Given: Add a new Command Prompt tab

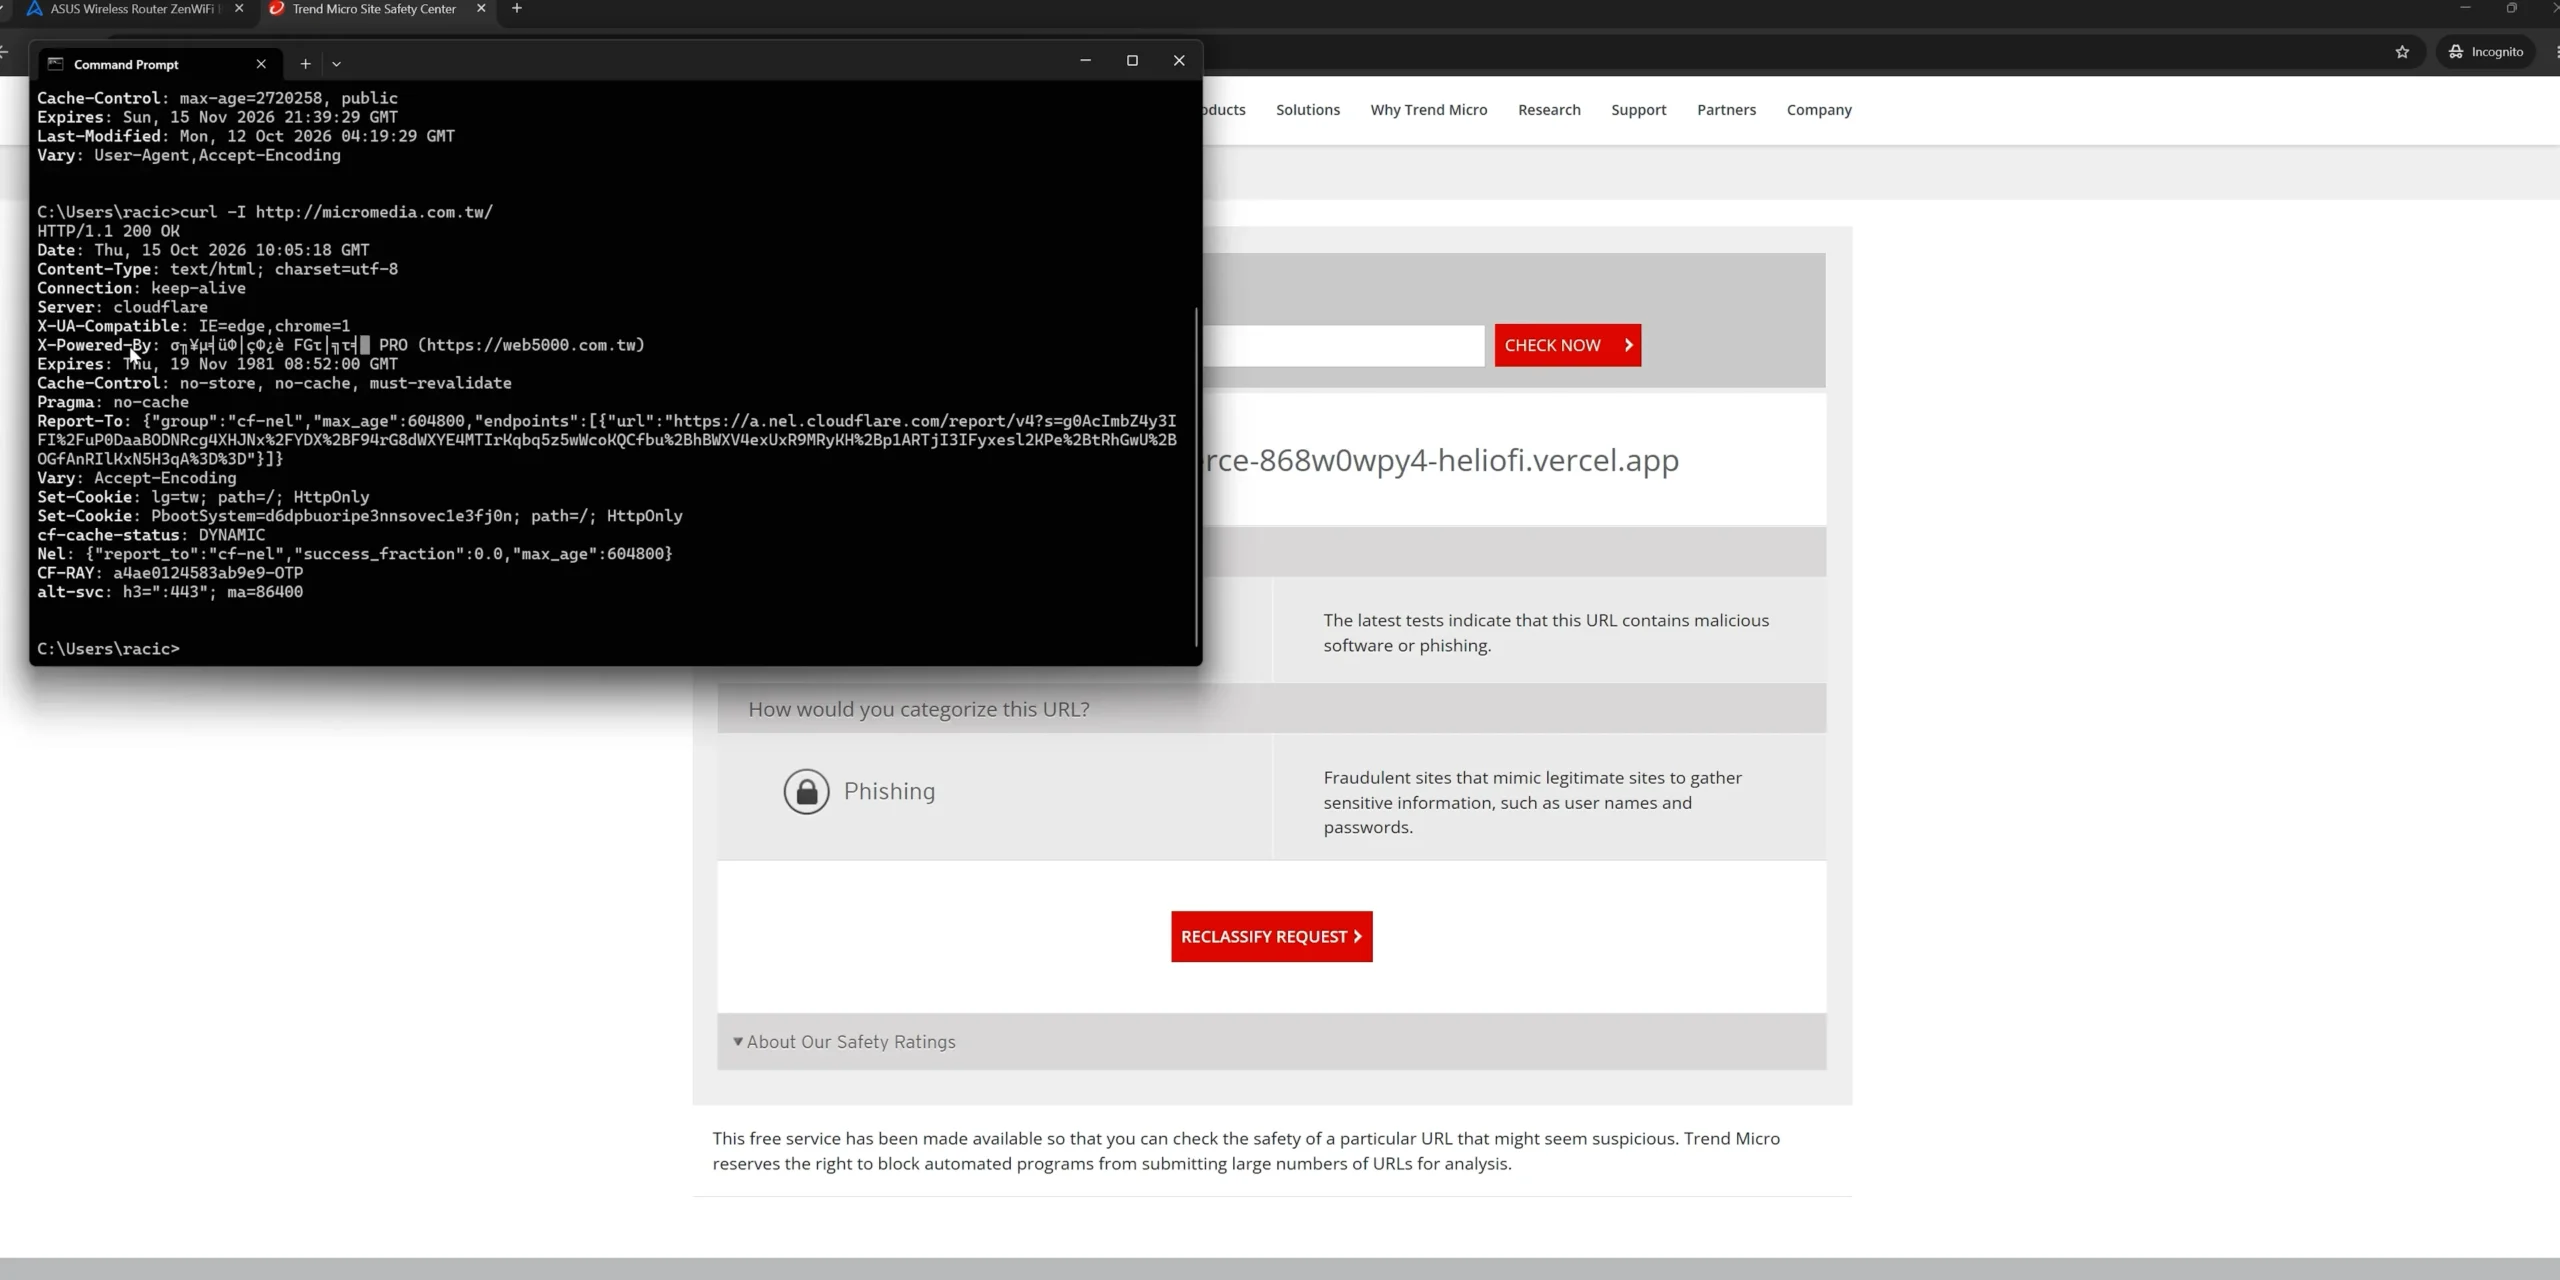Looking at the screenshot, I should click(x=305, y=64).
